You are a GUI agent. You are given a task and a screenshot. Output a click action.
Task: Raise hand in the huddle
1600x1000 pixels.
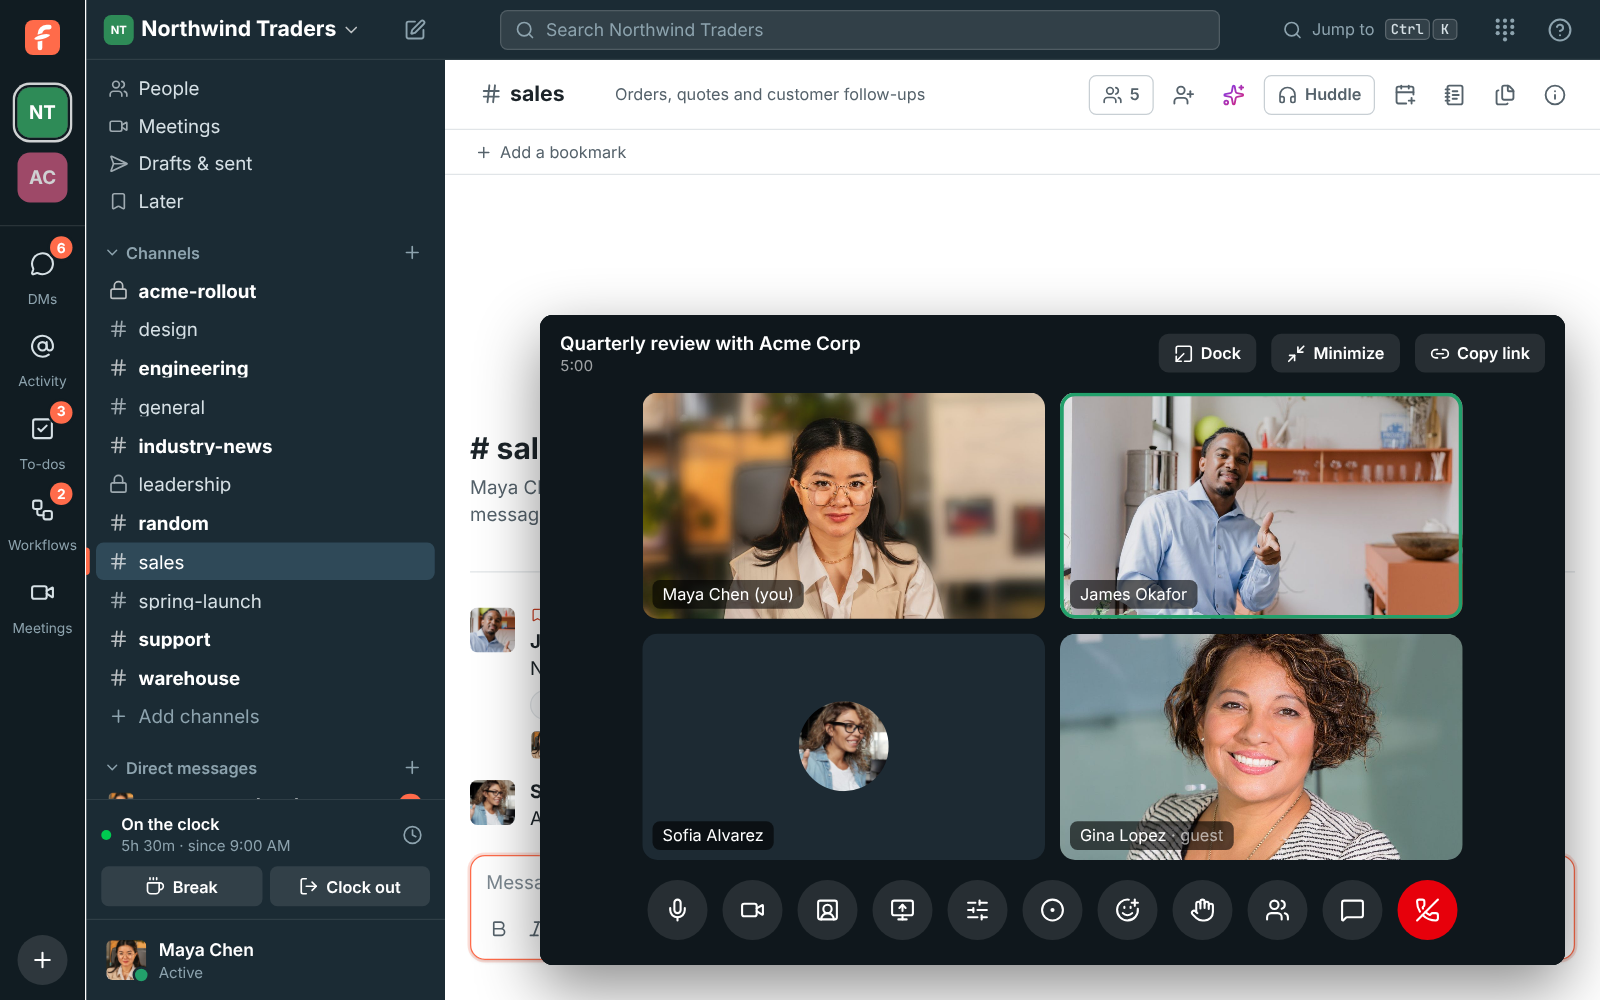coord(1202,910)
